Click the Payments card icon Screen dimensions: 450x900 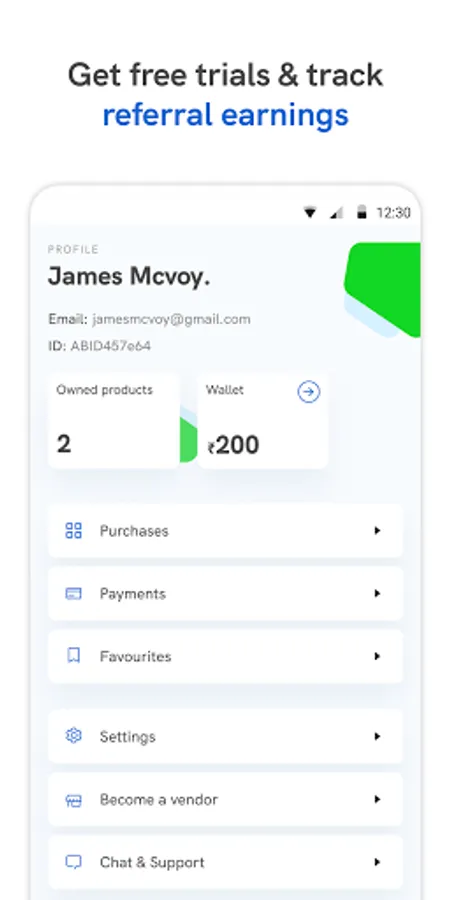(73, 593)
